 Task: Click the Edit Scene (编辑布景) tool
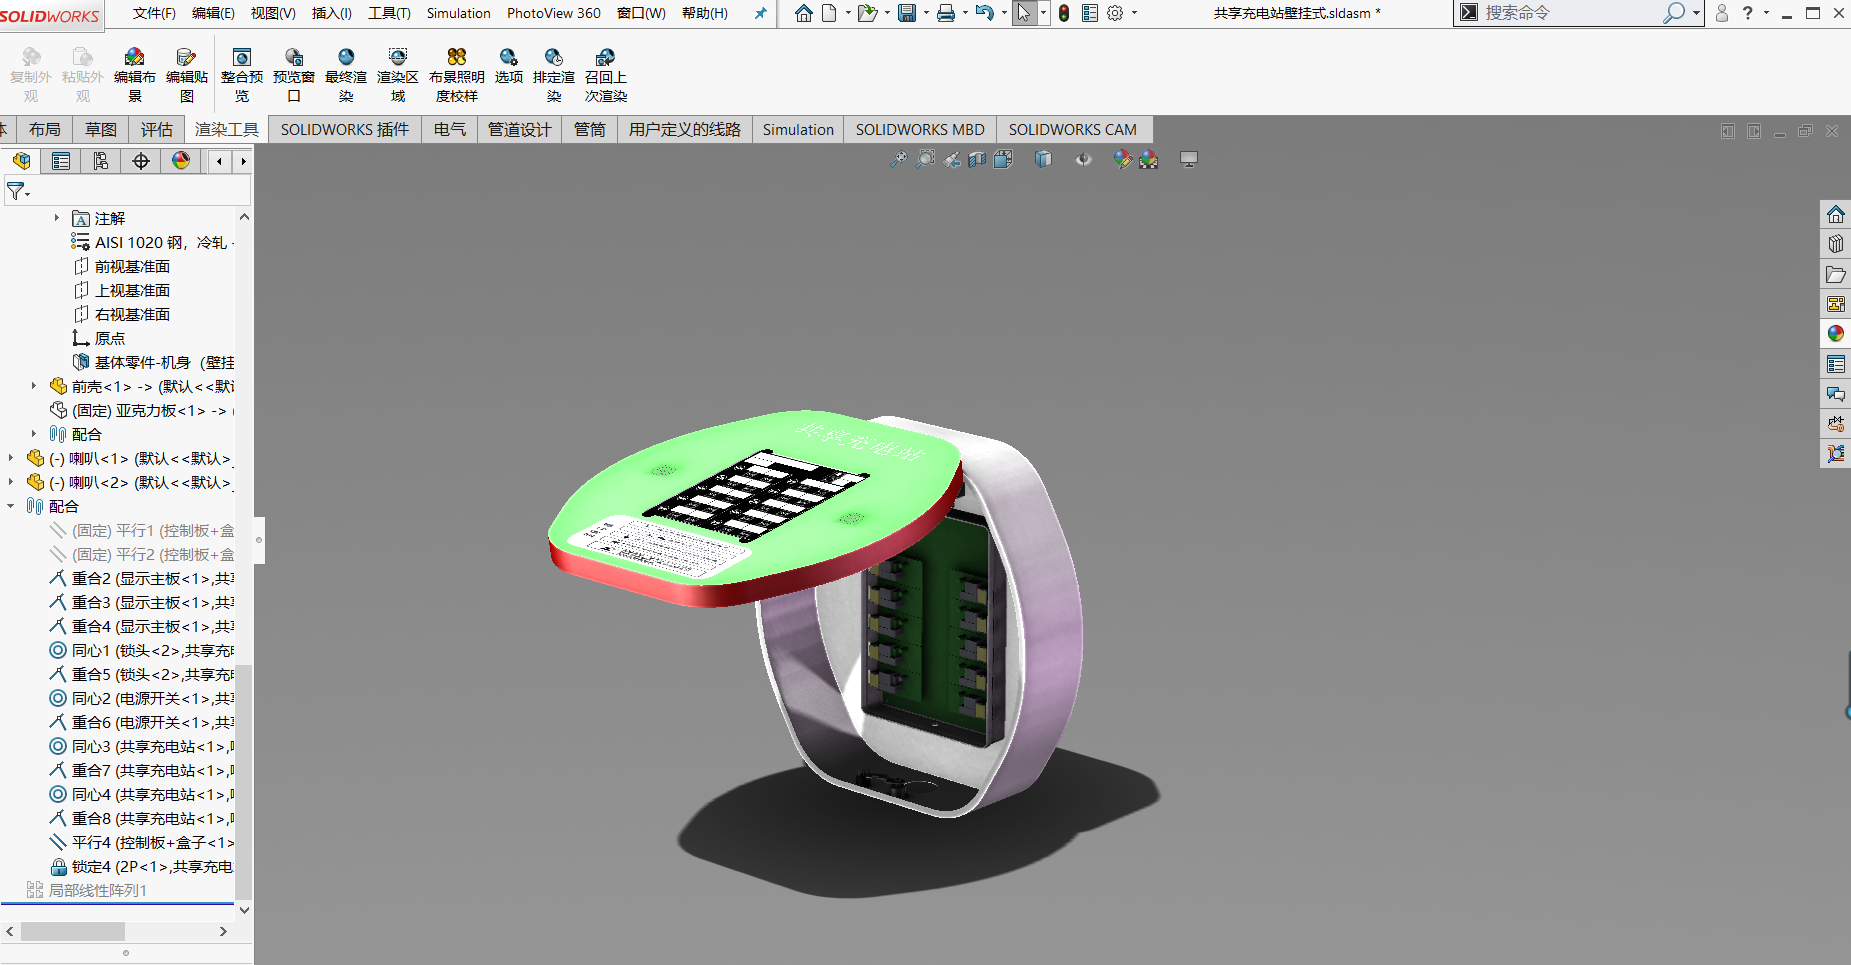(x=134, y=75)
